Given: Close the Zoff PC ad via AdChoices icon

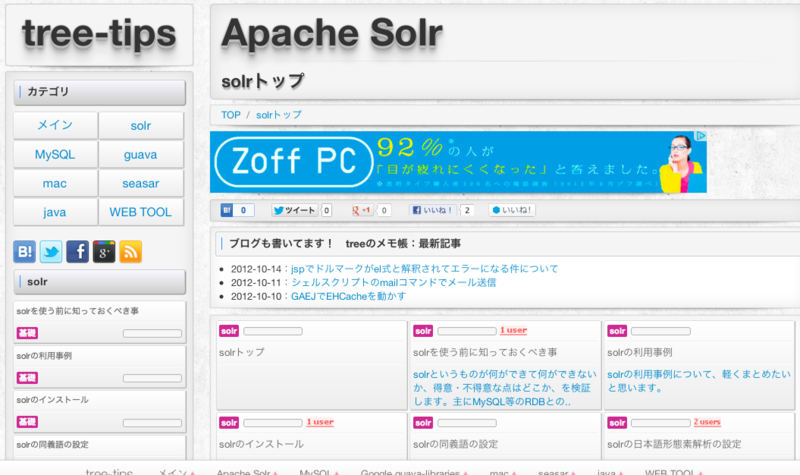Looking at the screenshot, I should (701, 136).
